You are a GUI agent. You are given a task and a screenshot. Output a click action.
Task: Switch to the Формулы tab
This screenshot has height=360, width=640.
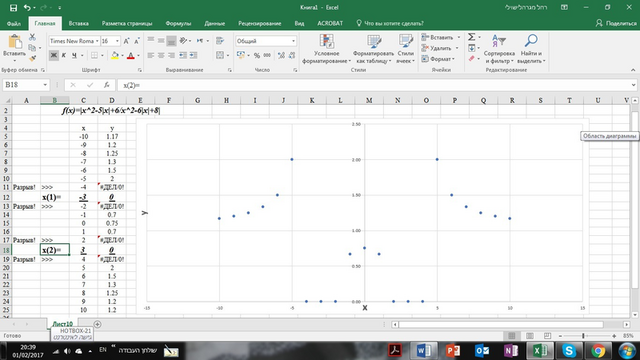178,23
